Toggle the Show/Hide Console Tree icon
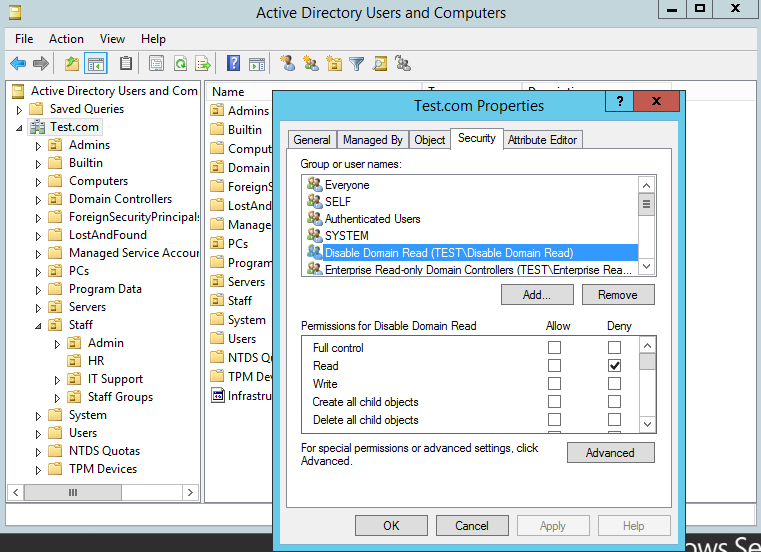 (96, 63)
